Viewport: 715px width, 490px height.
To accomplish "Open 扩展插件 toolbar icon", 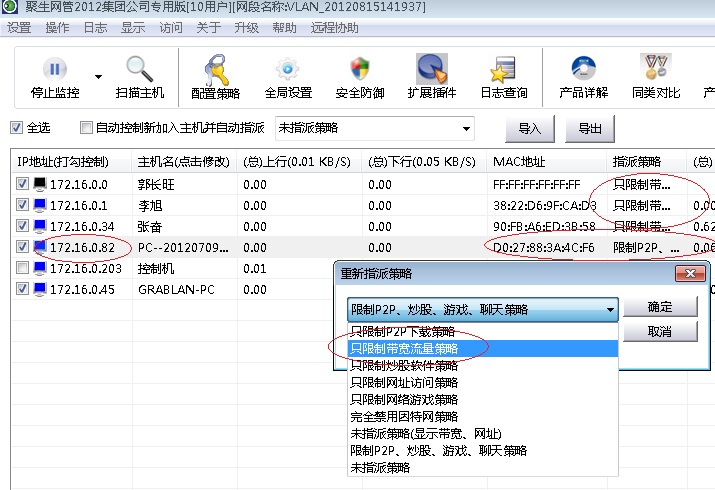I will [431, 70].
